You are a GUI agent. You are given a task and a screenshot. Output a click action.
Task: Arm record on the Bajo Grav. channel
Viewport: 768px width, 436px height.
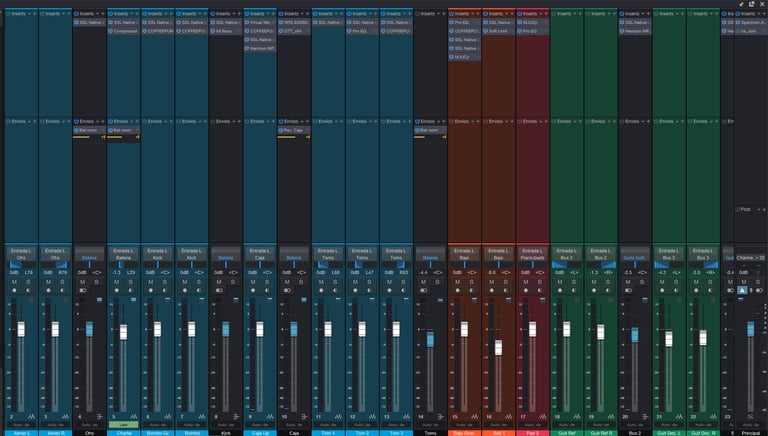(457, 290)
